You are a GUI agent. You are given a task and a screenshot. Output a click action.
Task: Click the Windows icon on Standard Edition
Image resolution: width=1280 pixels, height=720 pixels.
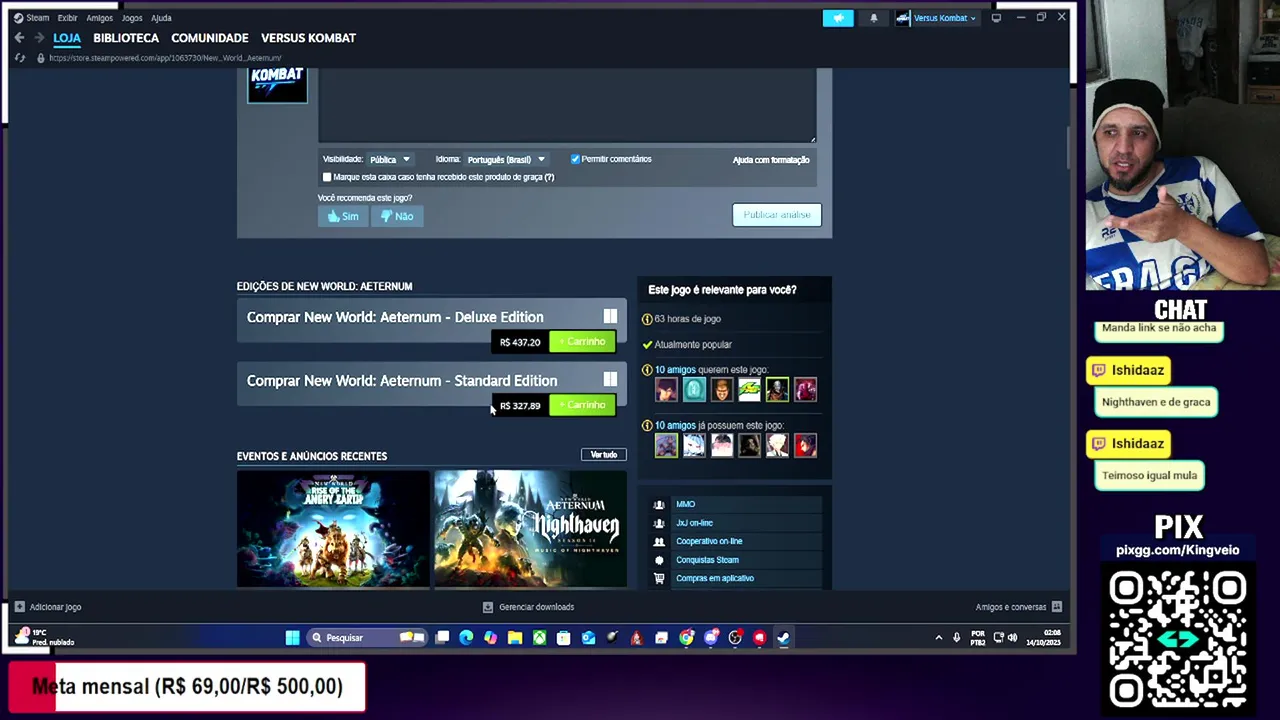(610, 380)
